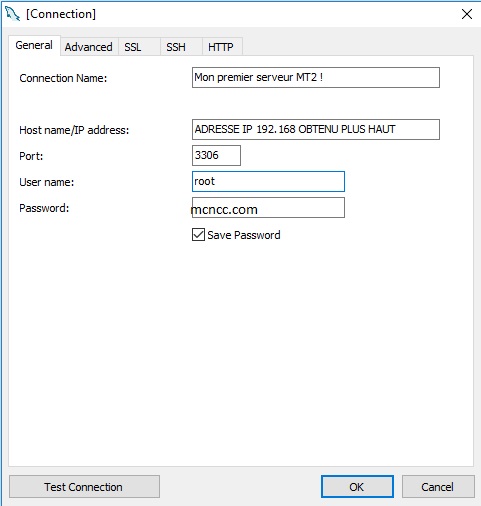Click the [Connection] title bar text
This screenshot has width=481, height=506.
click(x=61, y=14)
